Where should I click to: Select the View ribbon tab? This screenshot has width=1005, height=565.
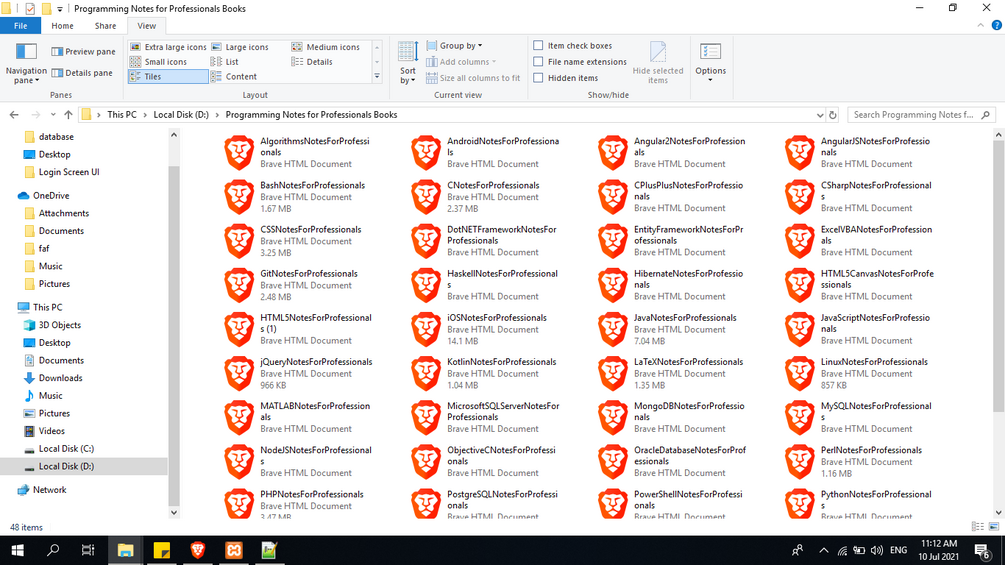[x=146, y=26]
